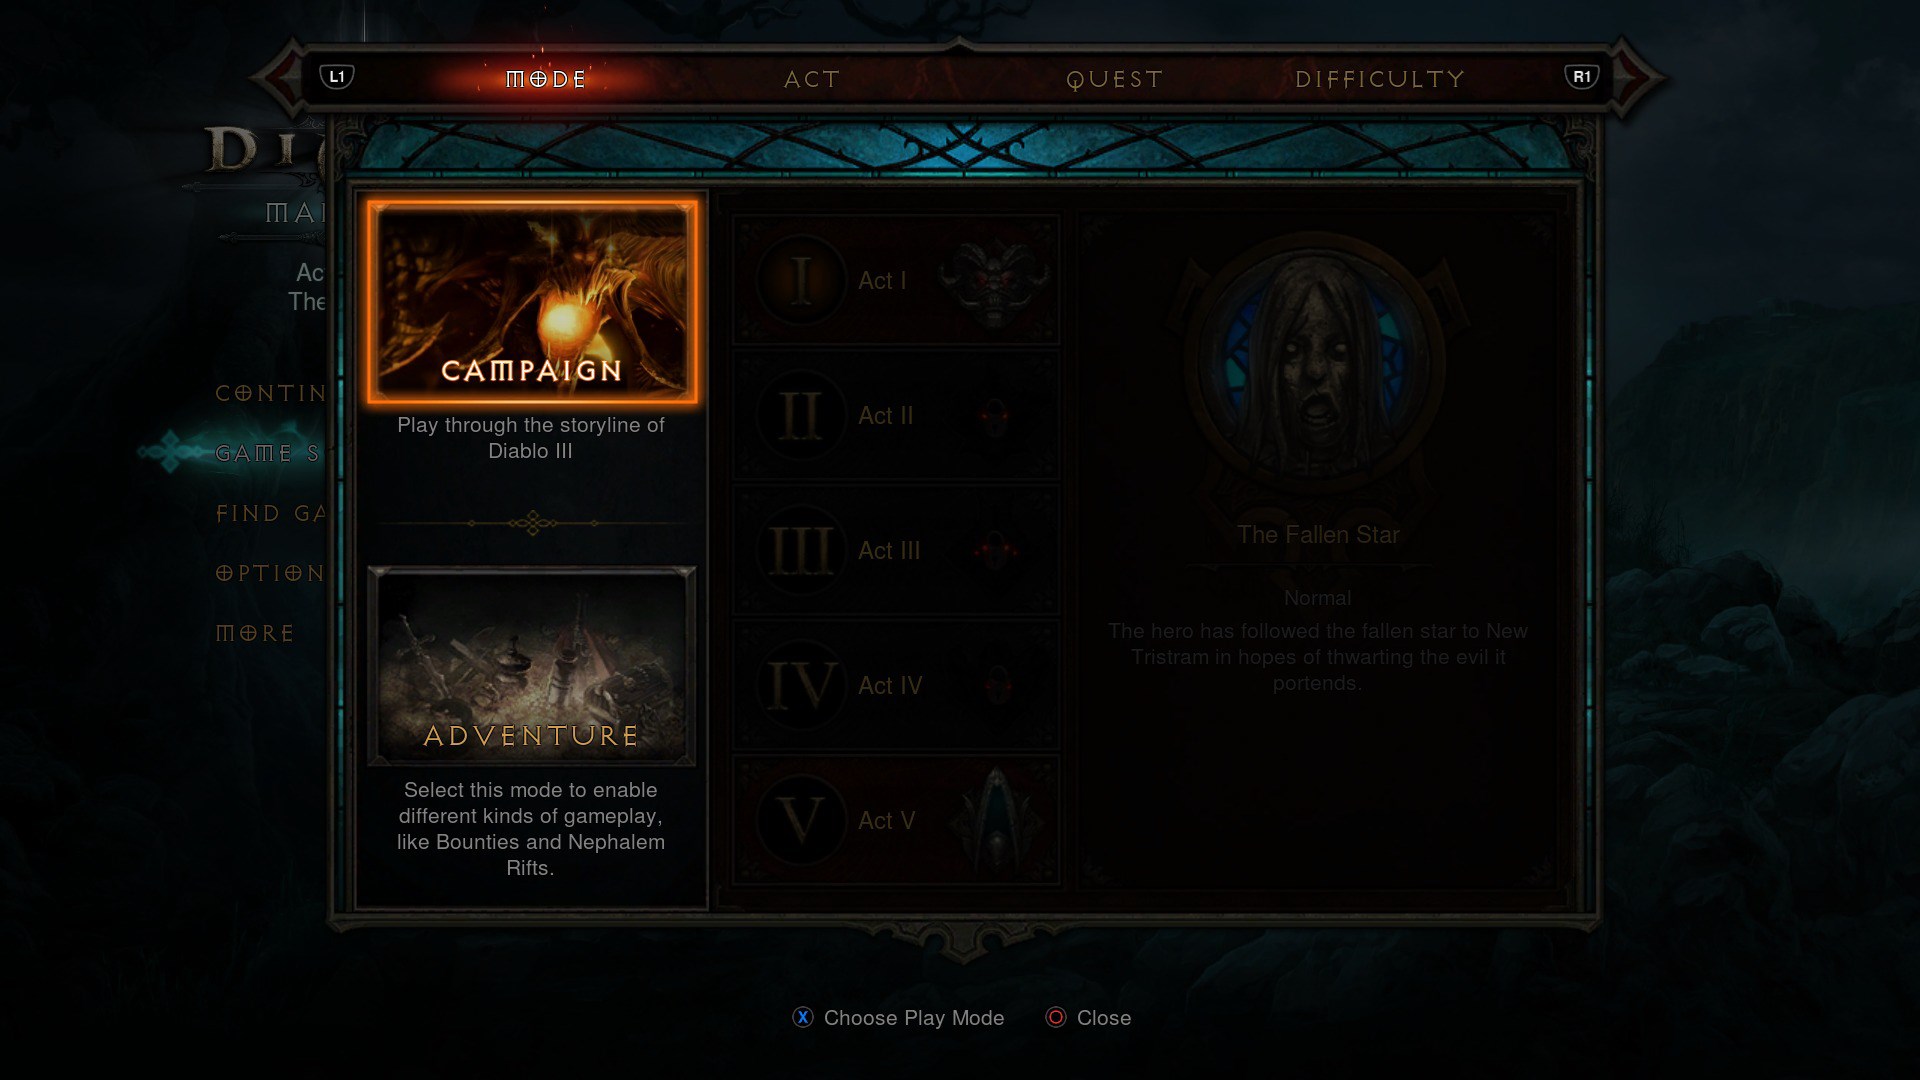Click the Roman numeral II medallion

click(800, 415)
